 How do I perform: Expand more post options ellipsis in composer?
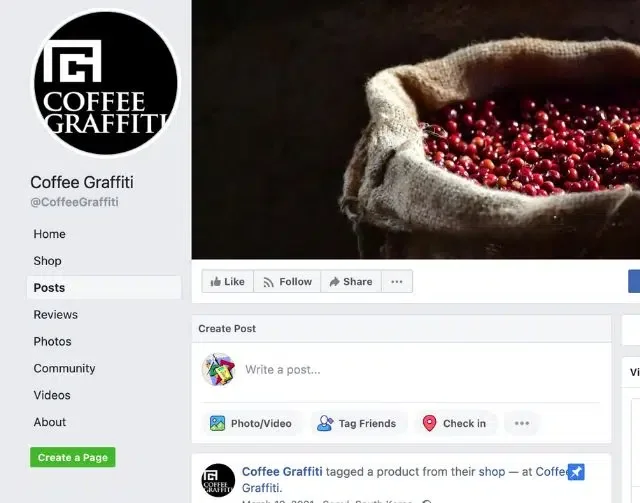(522, 423)
